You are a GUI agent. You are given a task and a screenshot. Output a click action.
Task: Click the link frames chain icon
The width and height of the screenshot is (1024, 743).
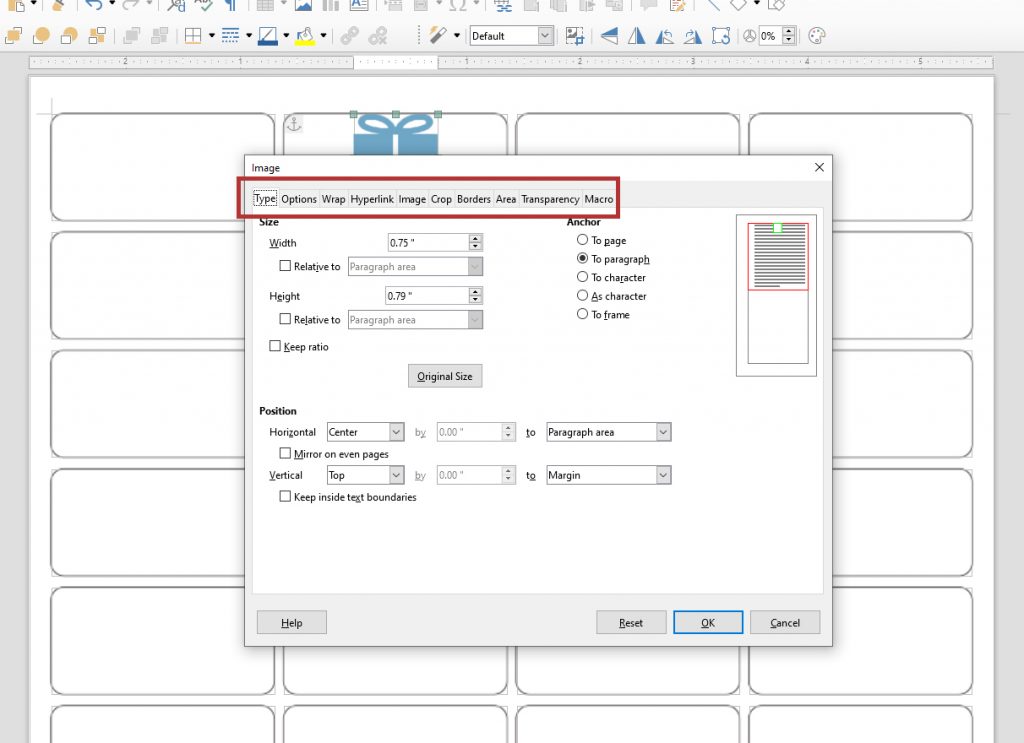[349, 36]
